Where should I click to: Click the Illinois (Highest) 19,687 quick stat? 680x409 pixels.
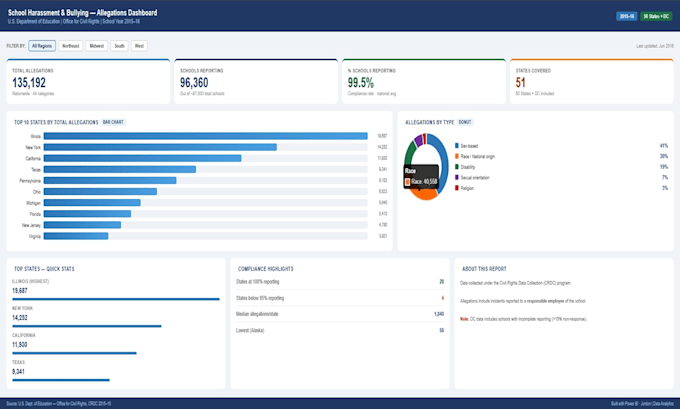tap(20, 291)
